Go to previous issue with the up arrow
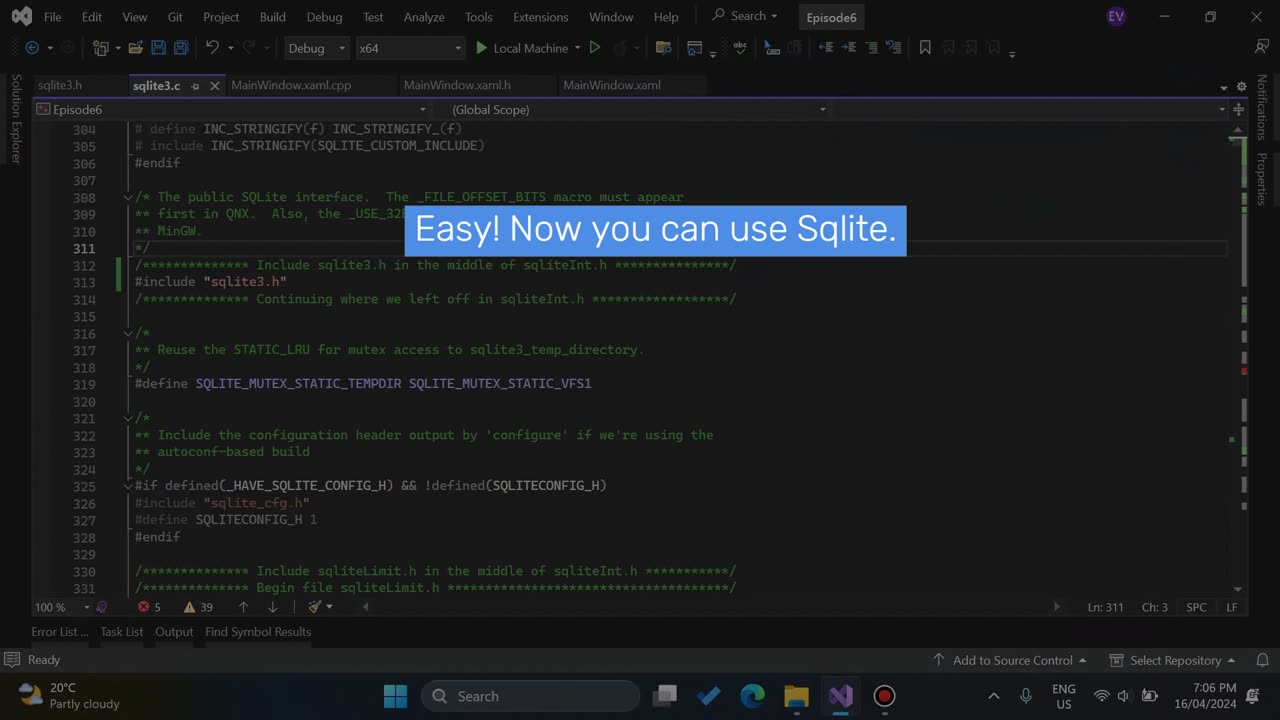Screen dimensions: 1280x720 tap(243, 607)
